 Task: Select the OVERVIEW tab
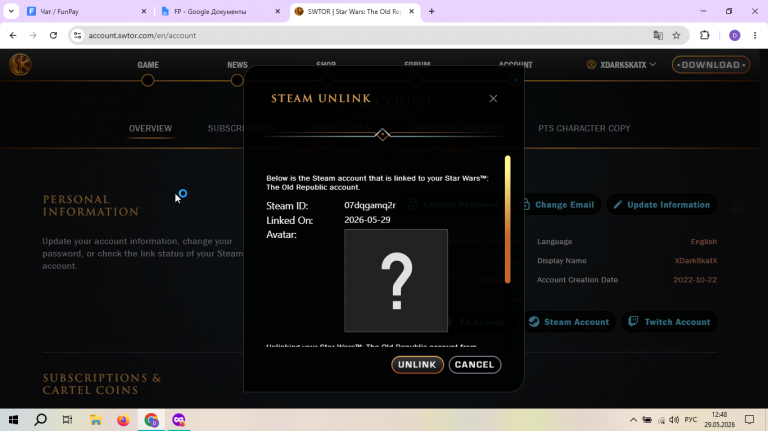click(x=150, y=128)
